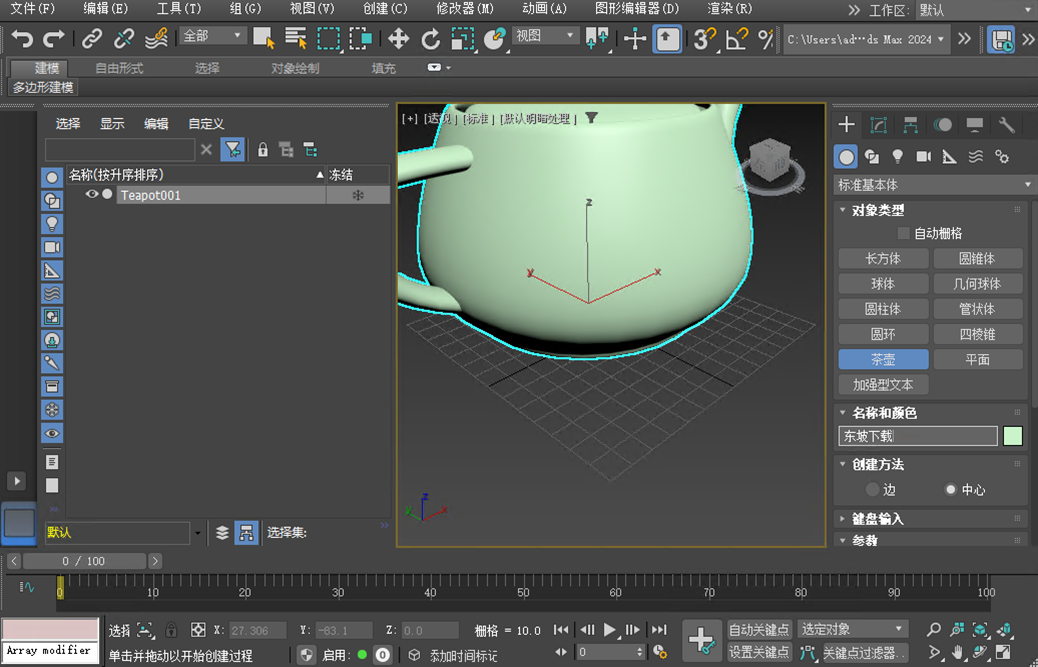Open Select by Name tool
1038x667 pixels.
296,39
